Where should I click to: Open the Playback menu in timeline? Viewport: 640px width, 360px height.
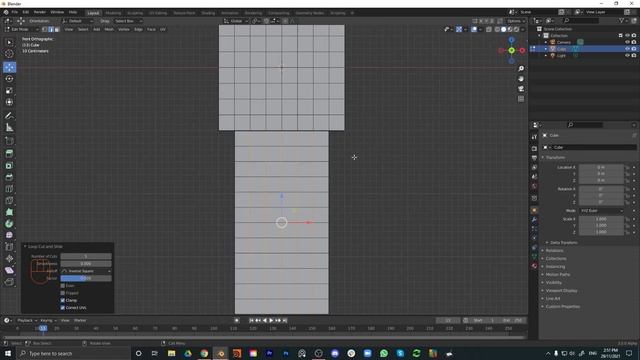click(27, 320)
